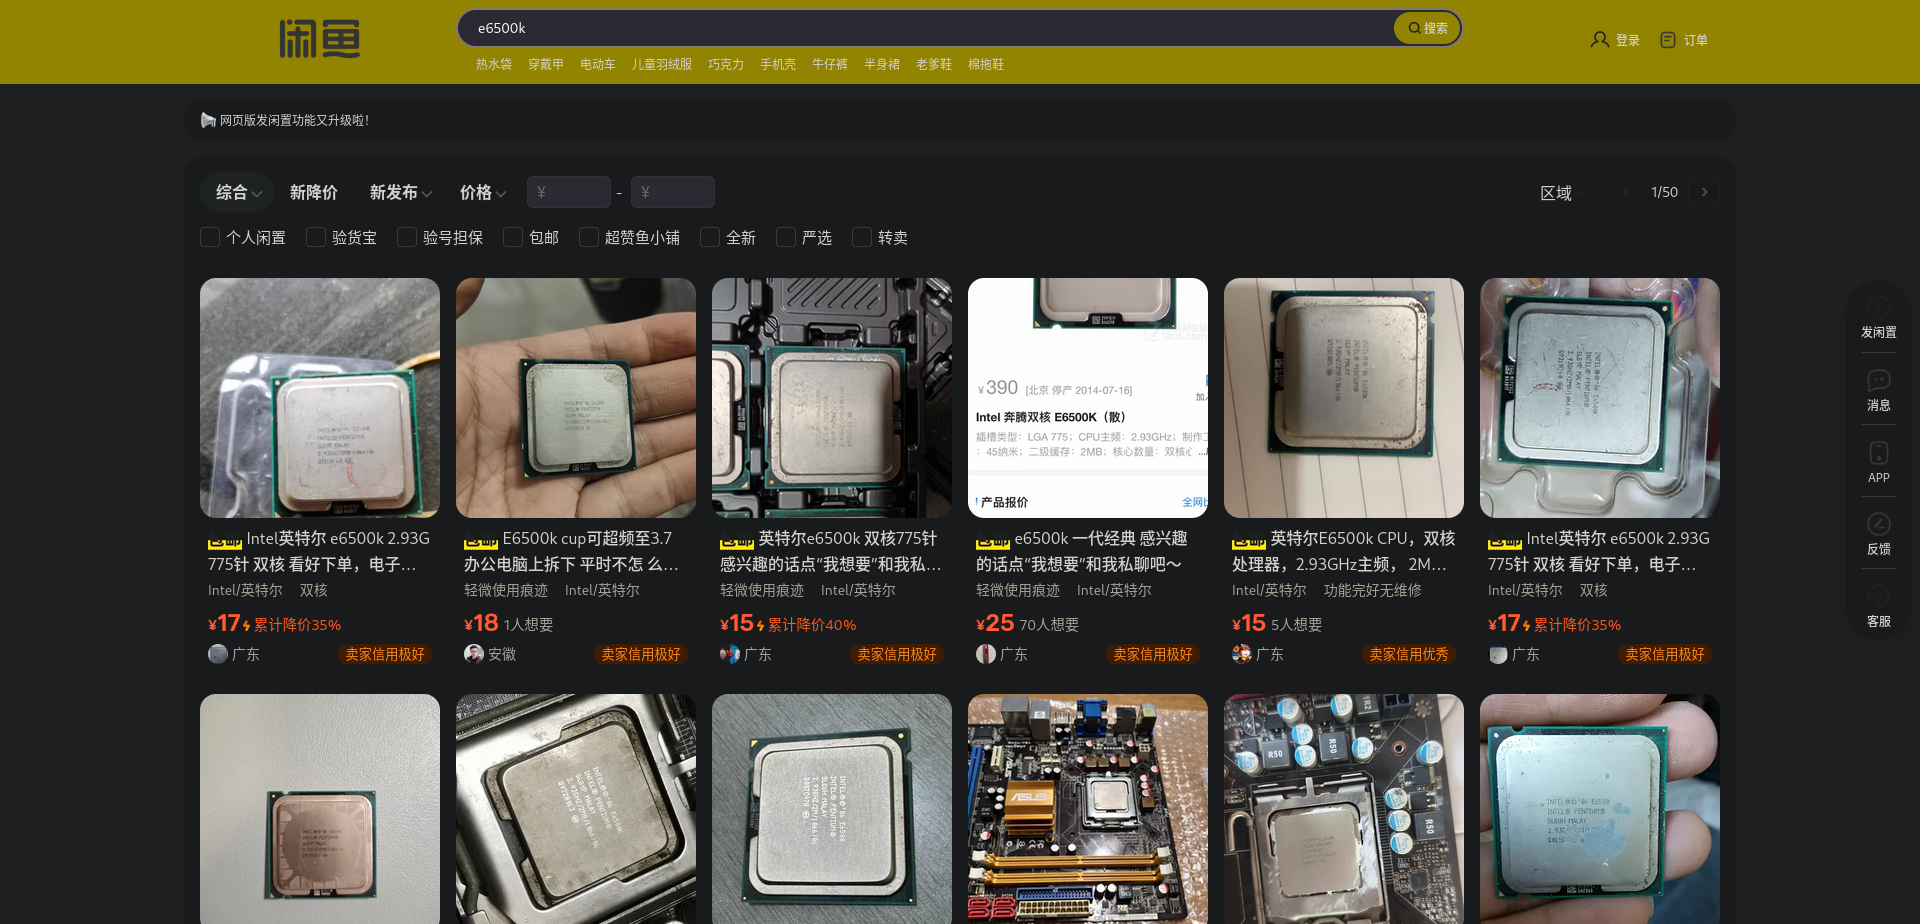Open thumbnail of CPU held in palm
The width and height of the screenshot is (1920, 924).
(576, 398)
